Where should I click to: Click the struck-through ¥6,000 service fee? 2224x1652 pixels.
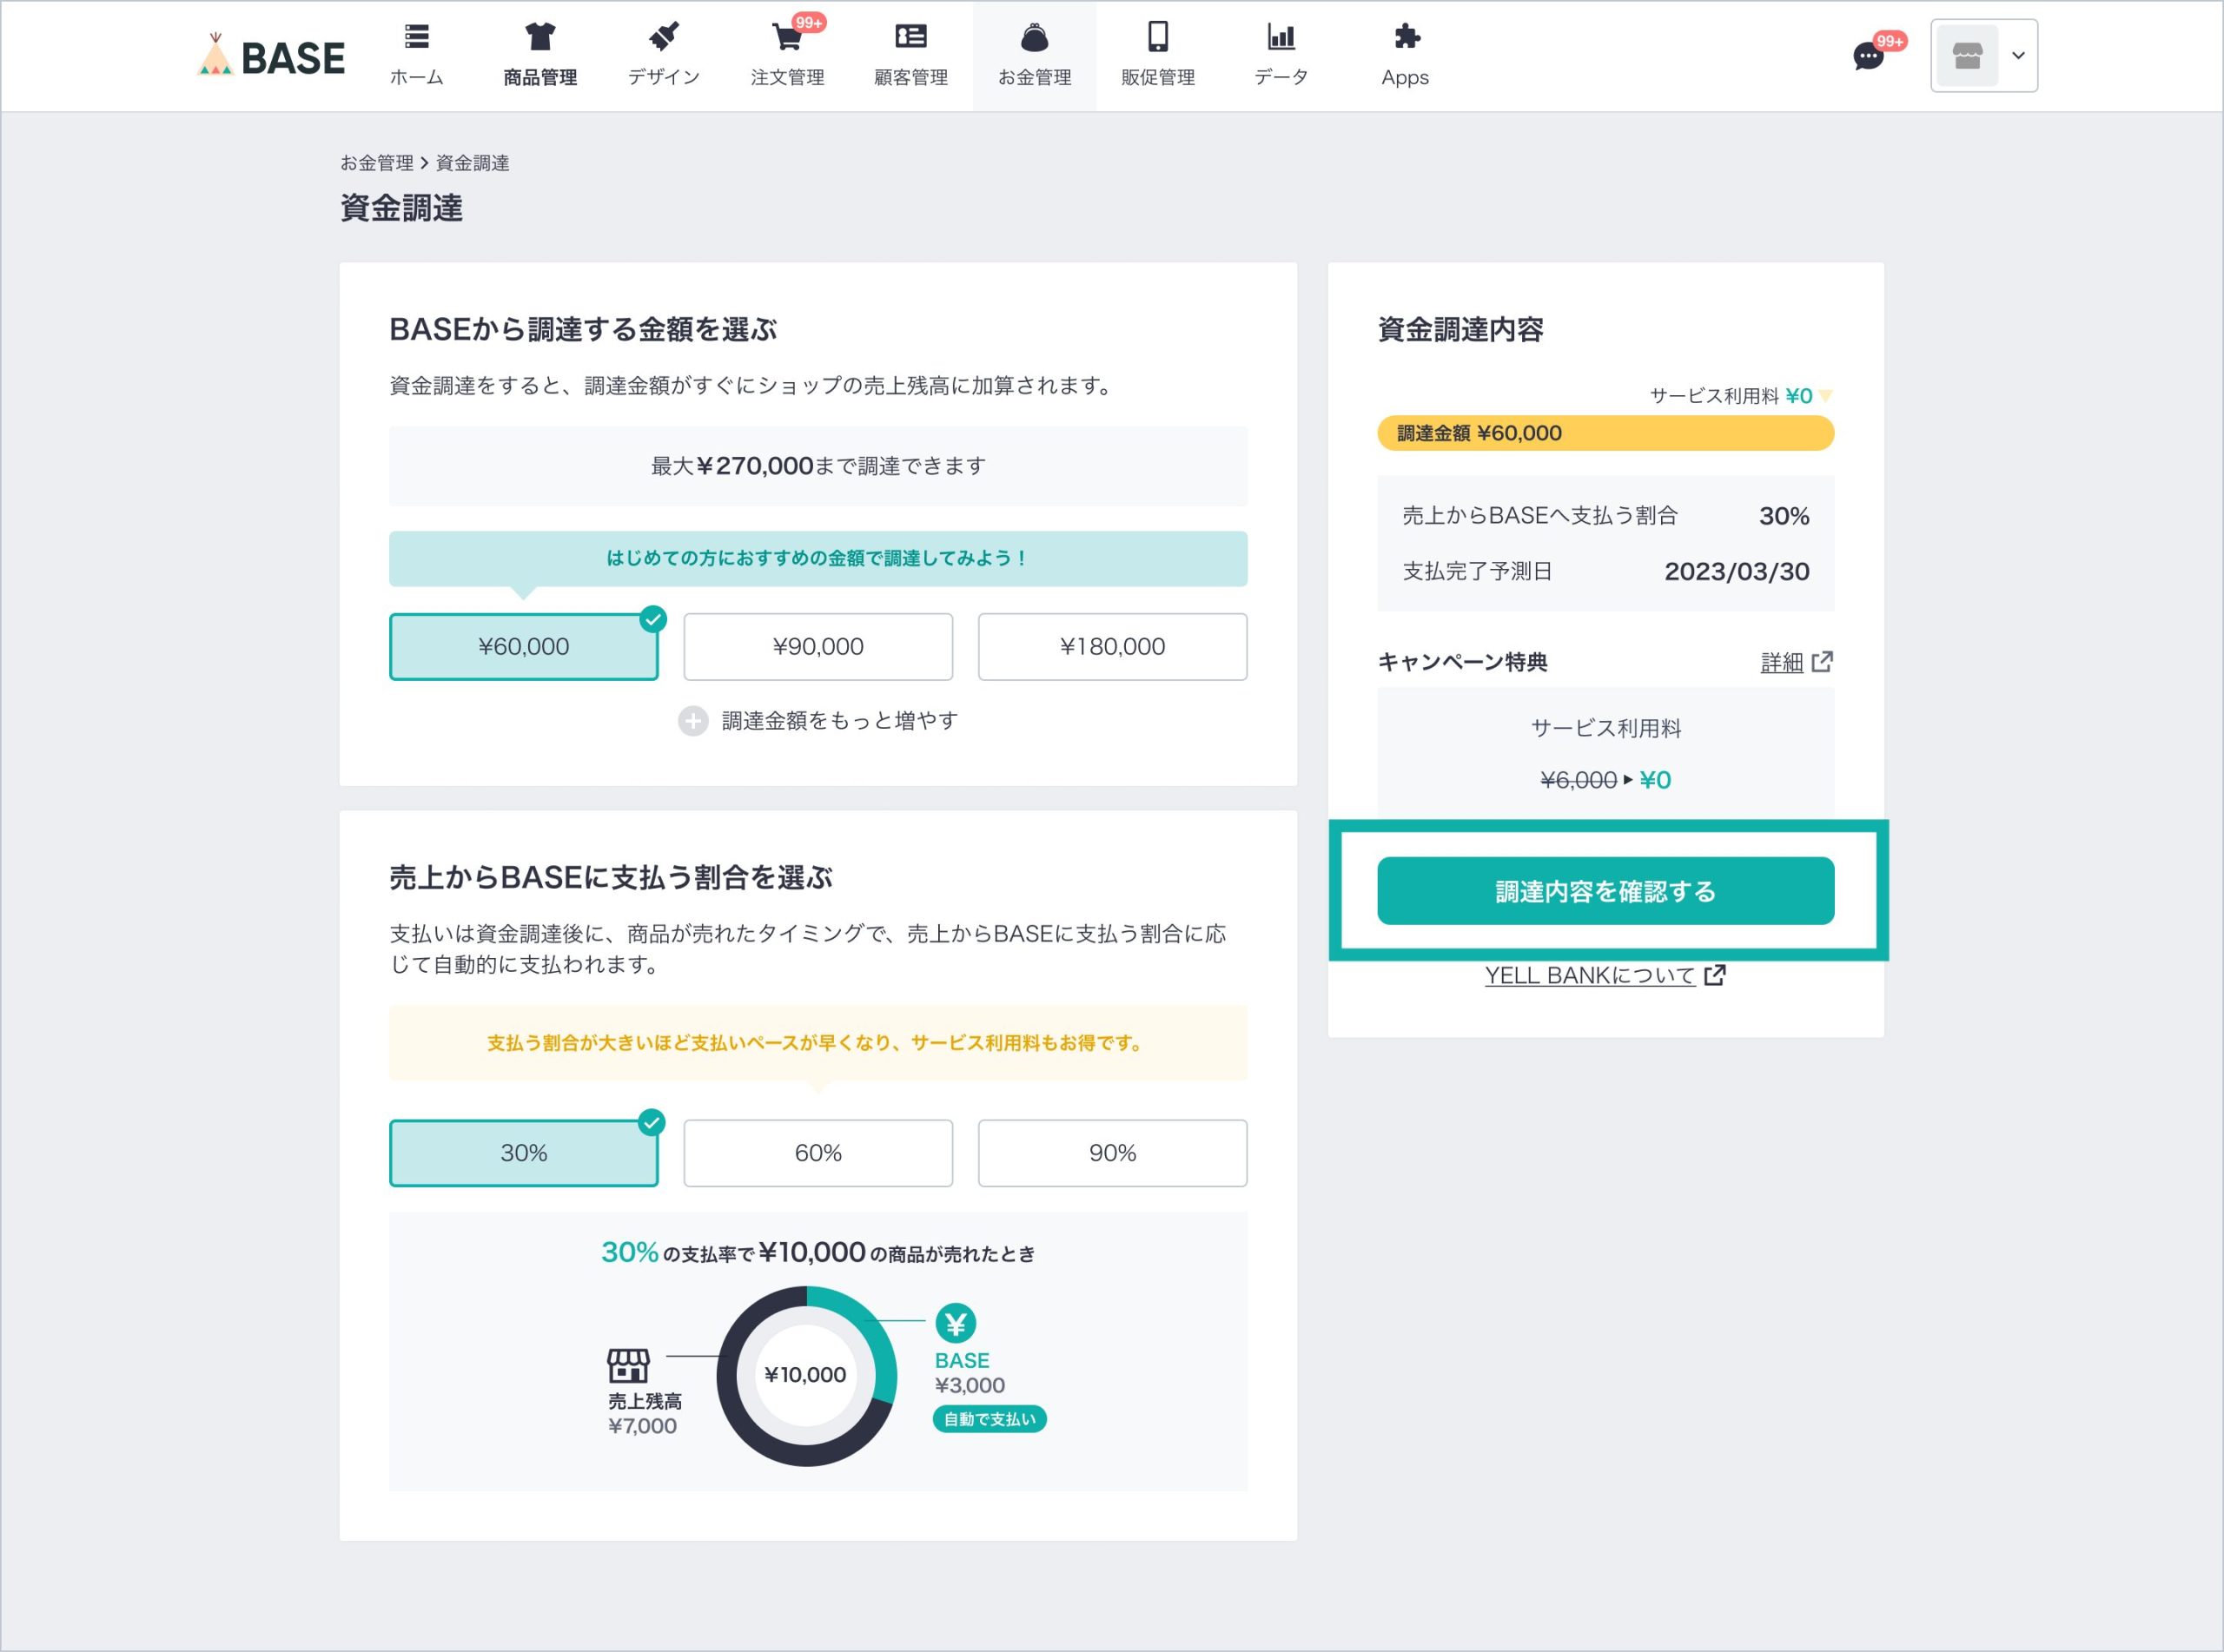click(x=1578, y=780)
